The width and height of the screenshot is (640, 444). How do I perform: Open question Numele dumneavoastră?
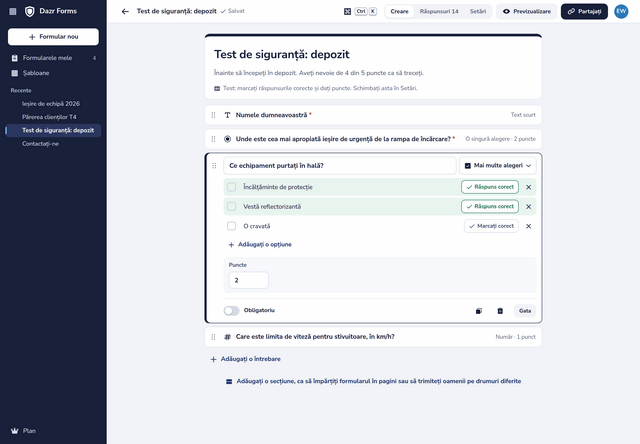pyautogui.click(x=373, y=115)
